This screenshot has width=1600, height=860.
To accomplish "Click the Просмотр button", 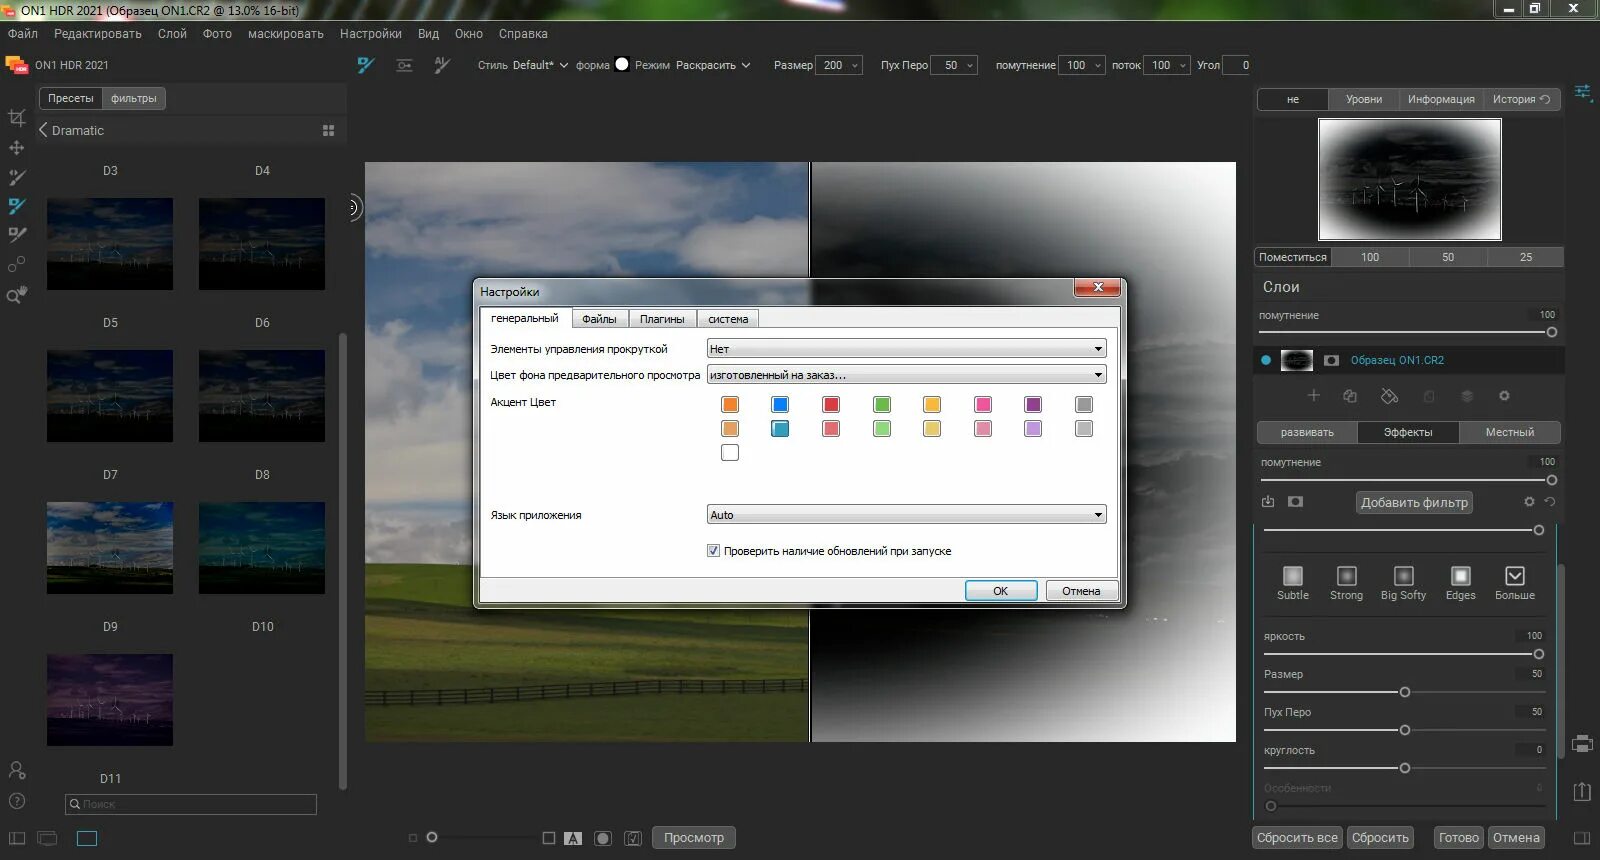I will 694,838.
